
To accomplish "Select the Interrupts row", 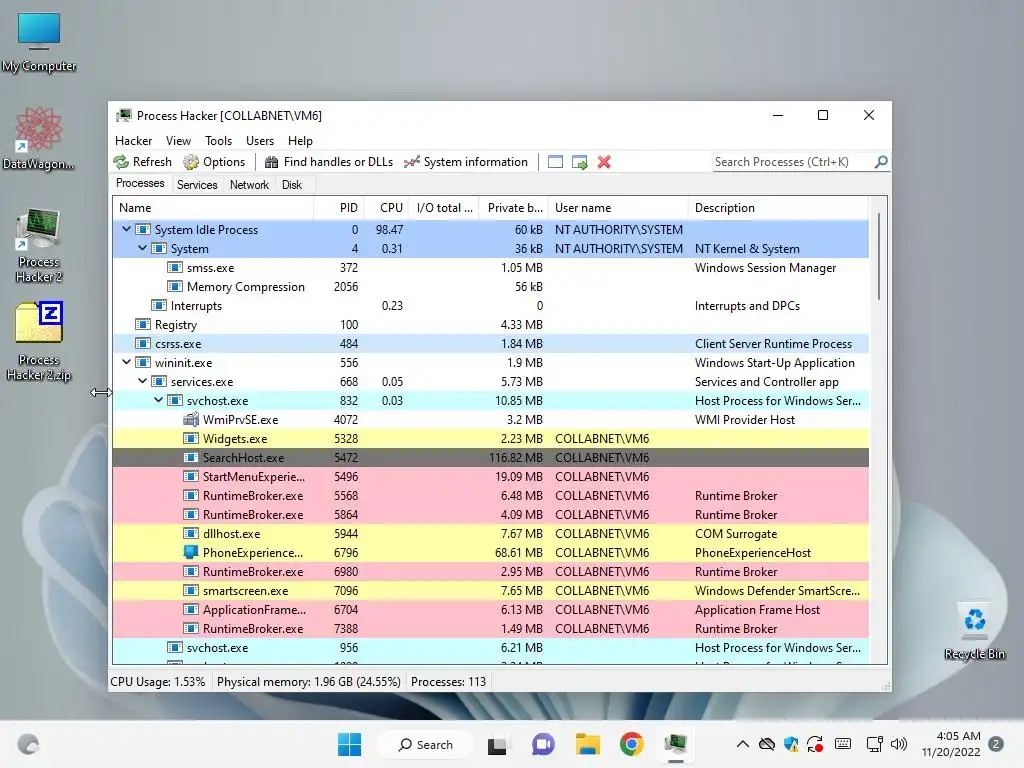I will coord(490,306).
